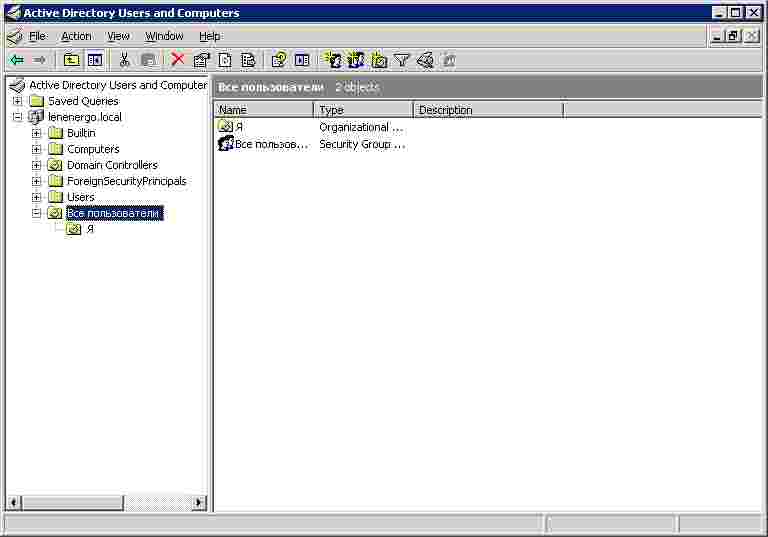Sort list by Name column header
This screenshot has width=768, height=537.
coord(264,110)
